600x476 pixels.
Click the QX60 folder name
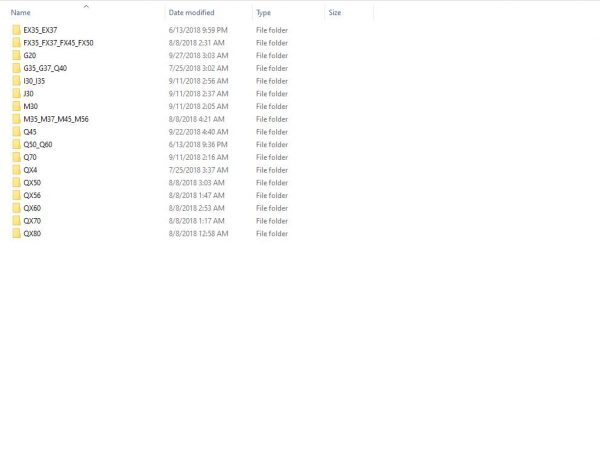pos(32,208)
